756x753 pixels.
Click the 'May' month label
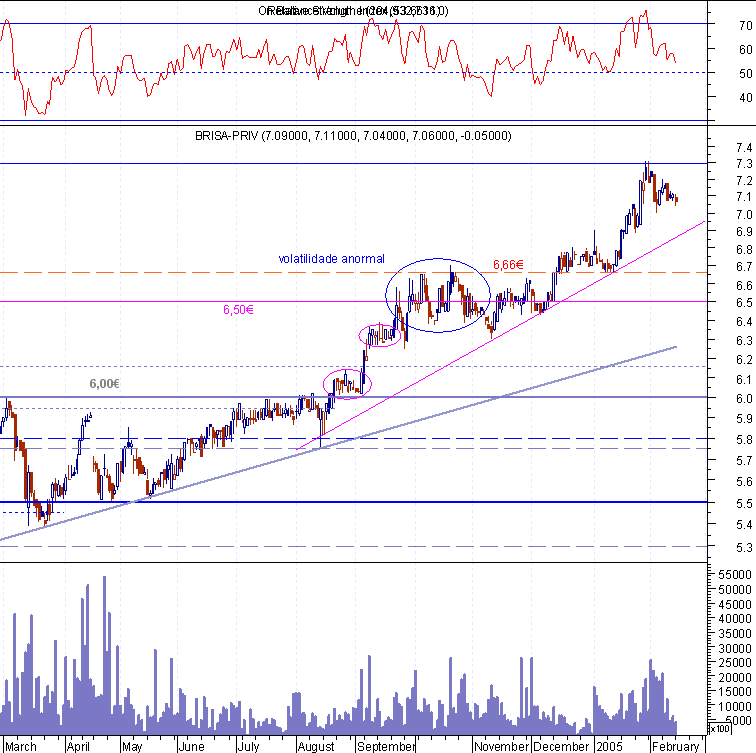coord(132,746)
